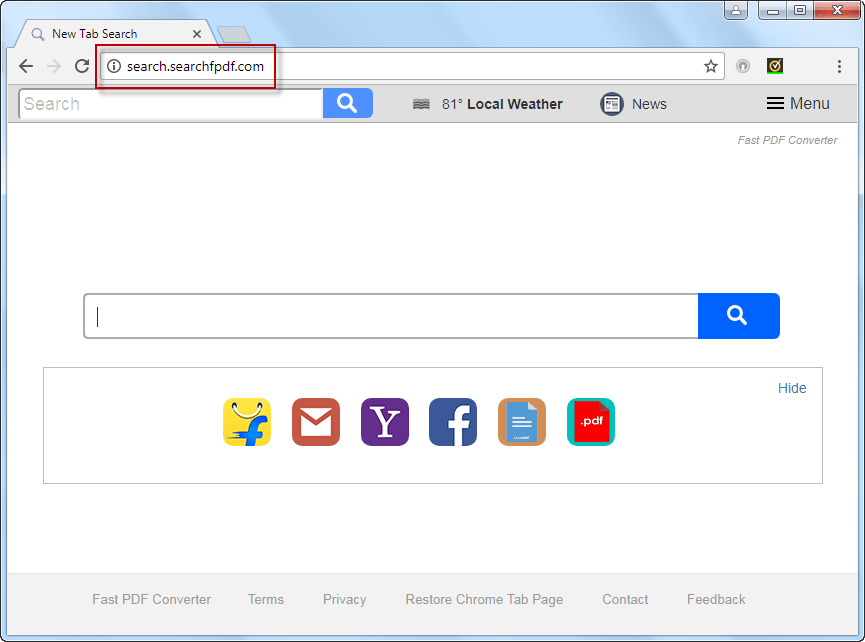
Task: Reload the page with refresh icon
Action: point(82,66)
